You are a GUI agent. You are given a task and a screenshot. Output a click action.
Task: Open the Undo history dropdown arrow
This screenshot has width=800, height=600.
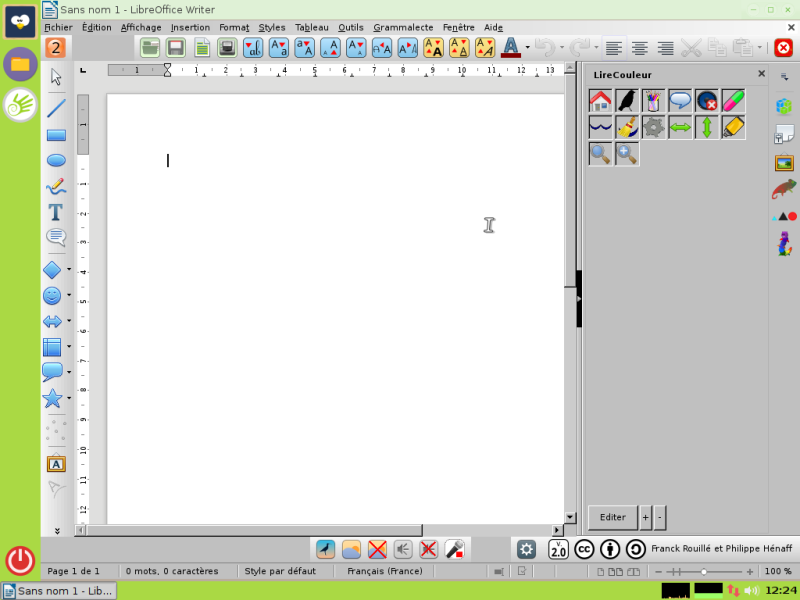click(562, 48)
